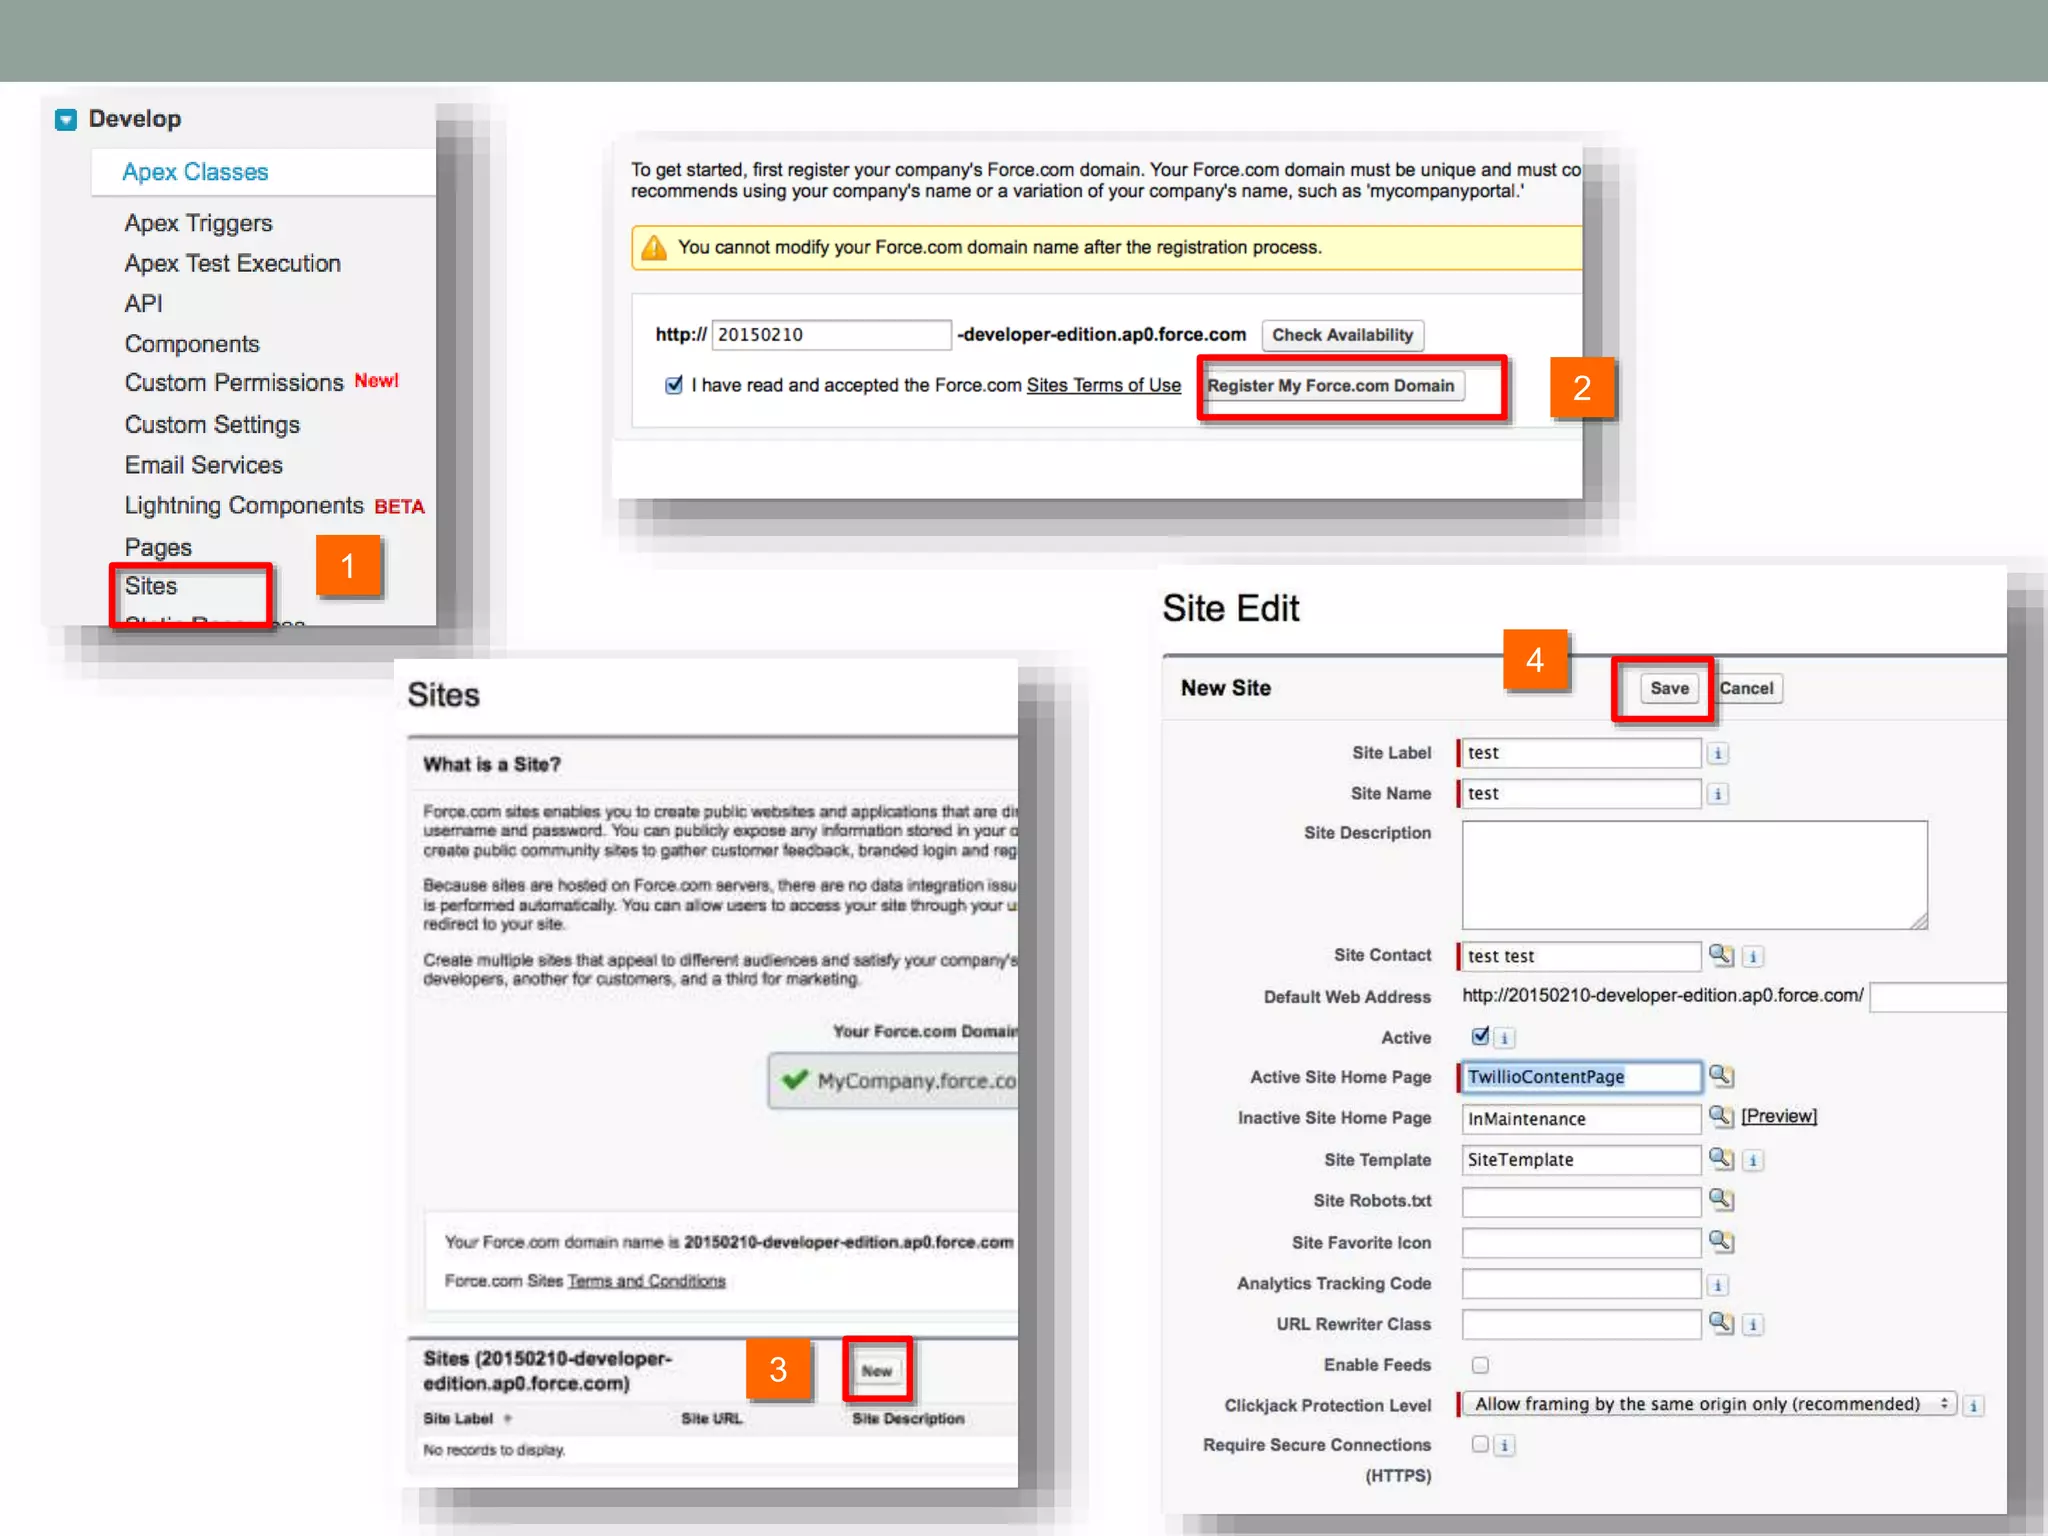Click lookup icon beside Site Template field
The image size is (2048, 1536).
click(x=1720, y=1159)
